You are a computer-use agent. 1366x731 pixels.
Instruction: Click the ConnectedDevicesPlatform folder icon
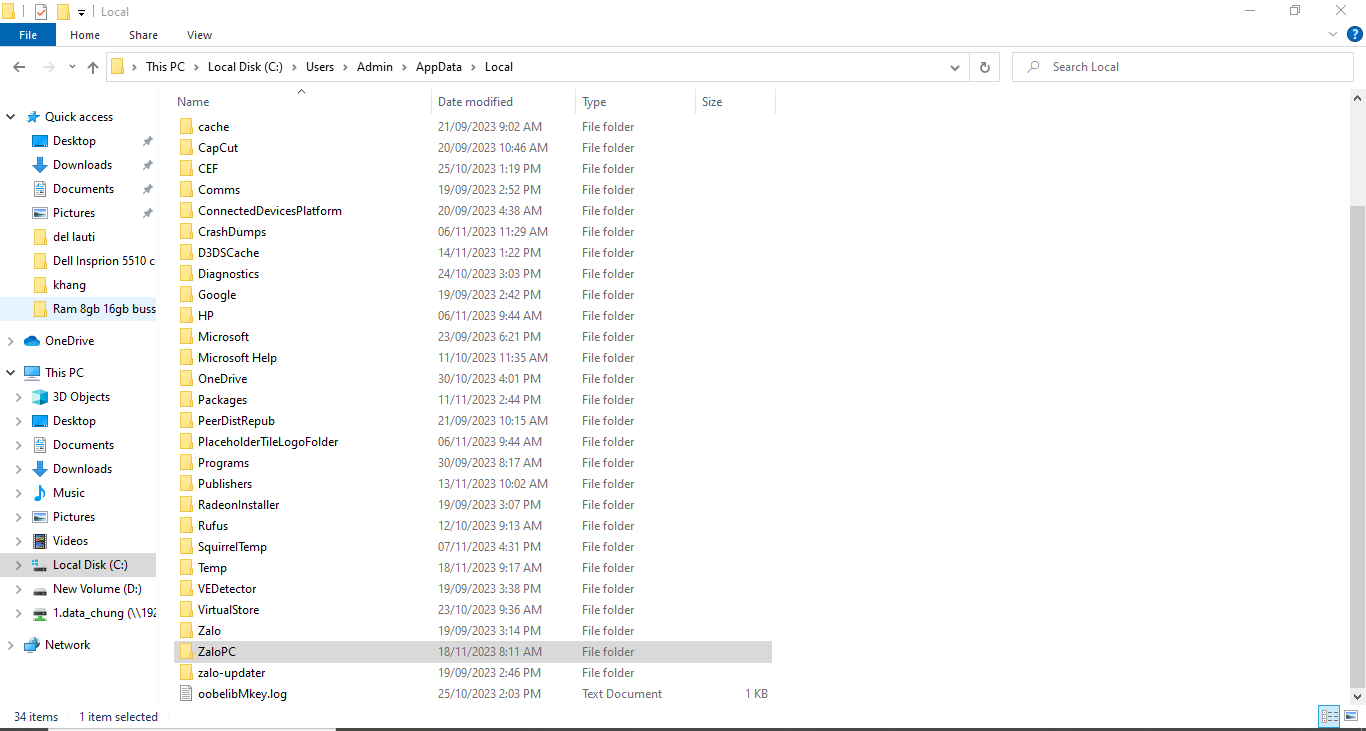[186, 211]
